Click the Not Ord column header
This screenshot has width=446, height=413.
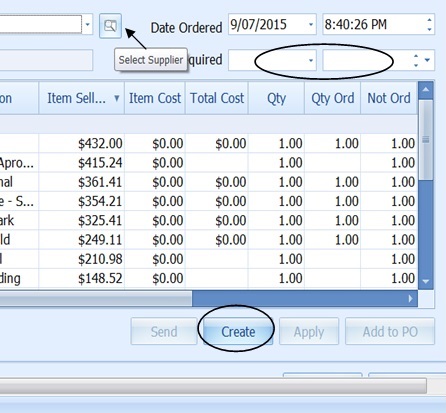(389, 98)
